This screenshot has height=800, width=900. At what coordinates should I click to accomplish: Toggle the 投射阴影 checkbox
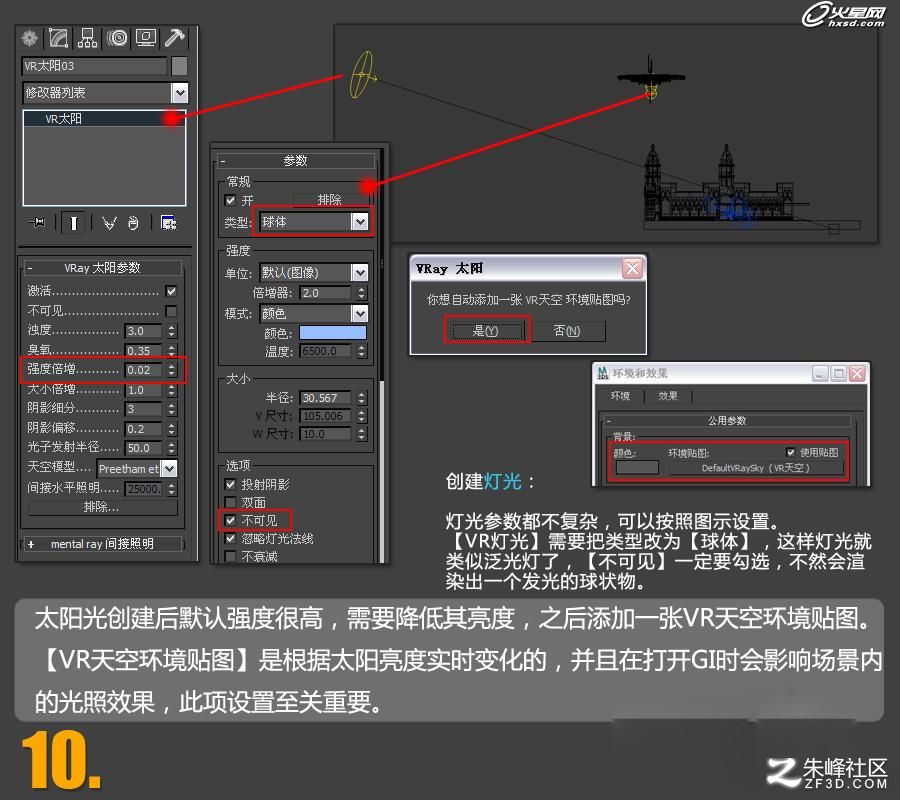coord(231,484)
